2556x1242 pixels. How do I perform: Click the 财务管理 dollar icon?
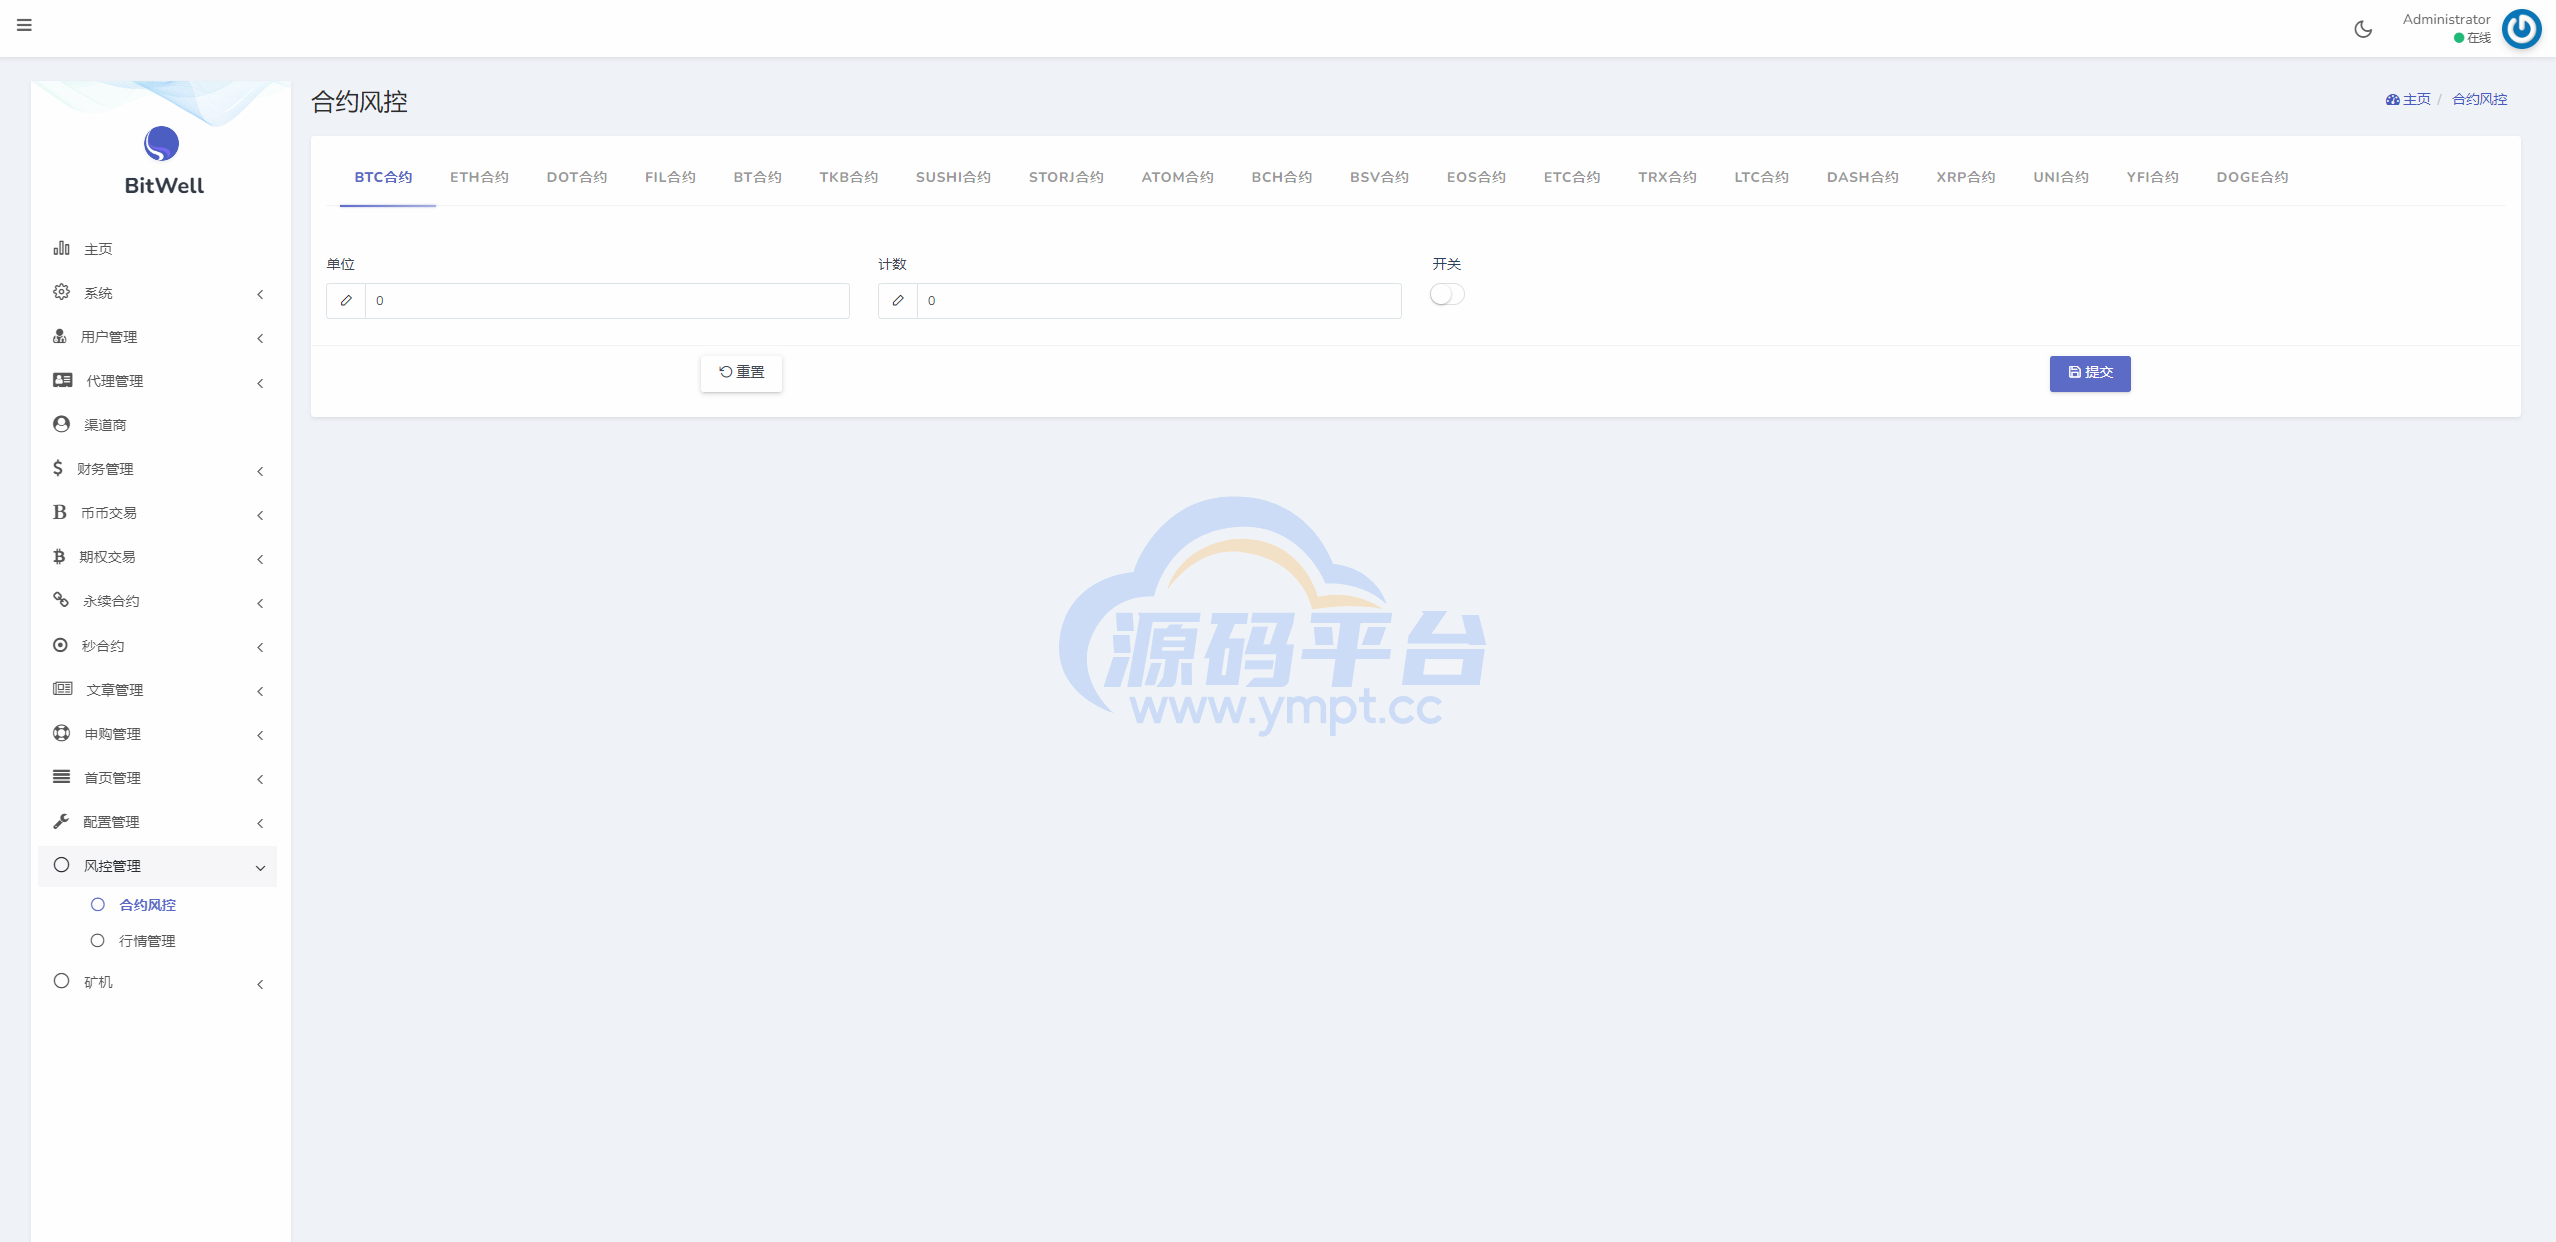point(58,468)
